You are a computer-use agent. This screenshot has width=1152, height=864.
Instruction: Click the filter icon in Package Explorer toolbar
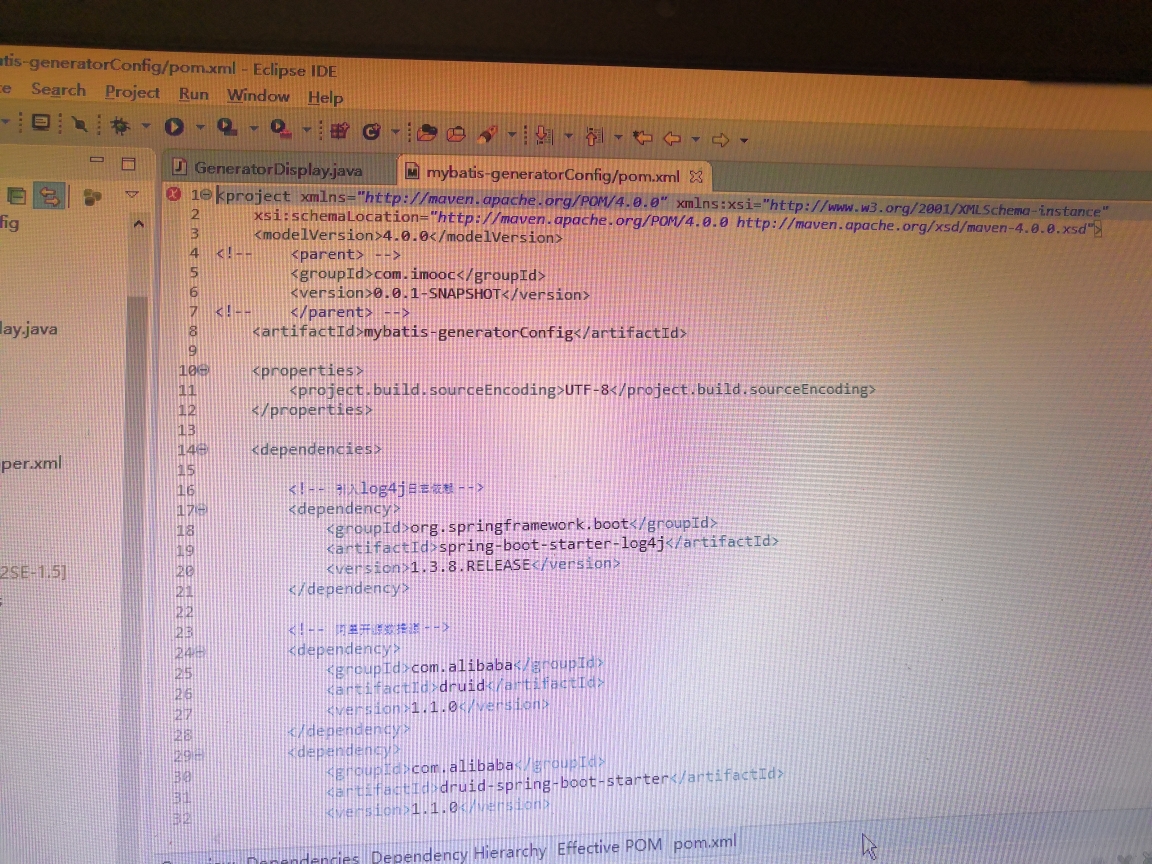[93, 197]
